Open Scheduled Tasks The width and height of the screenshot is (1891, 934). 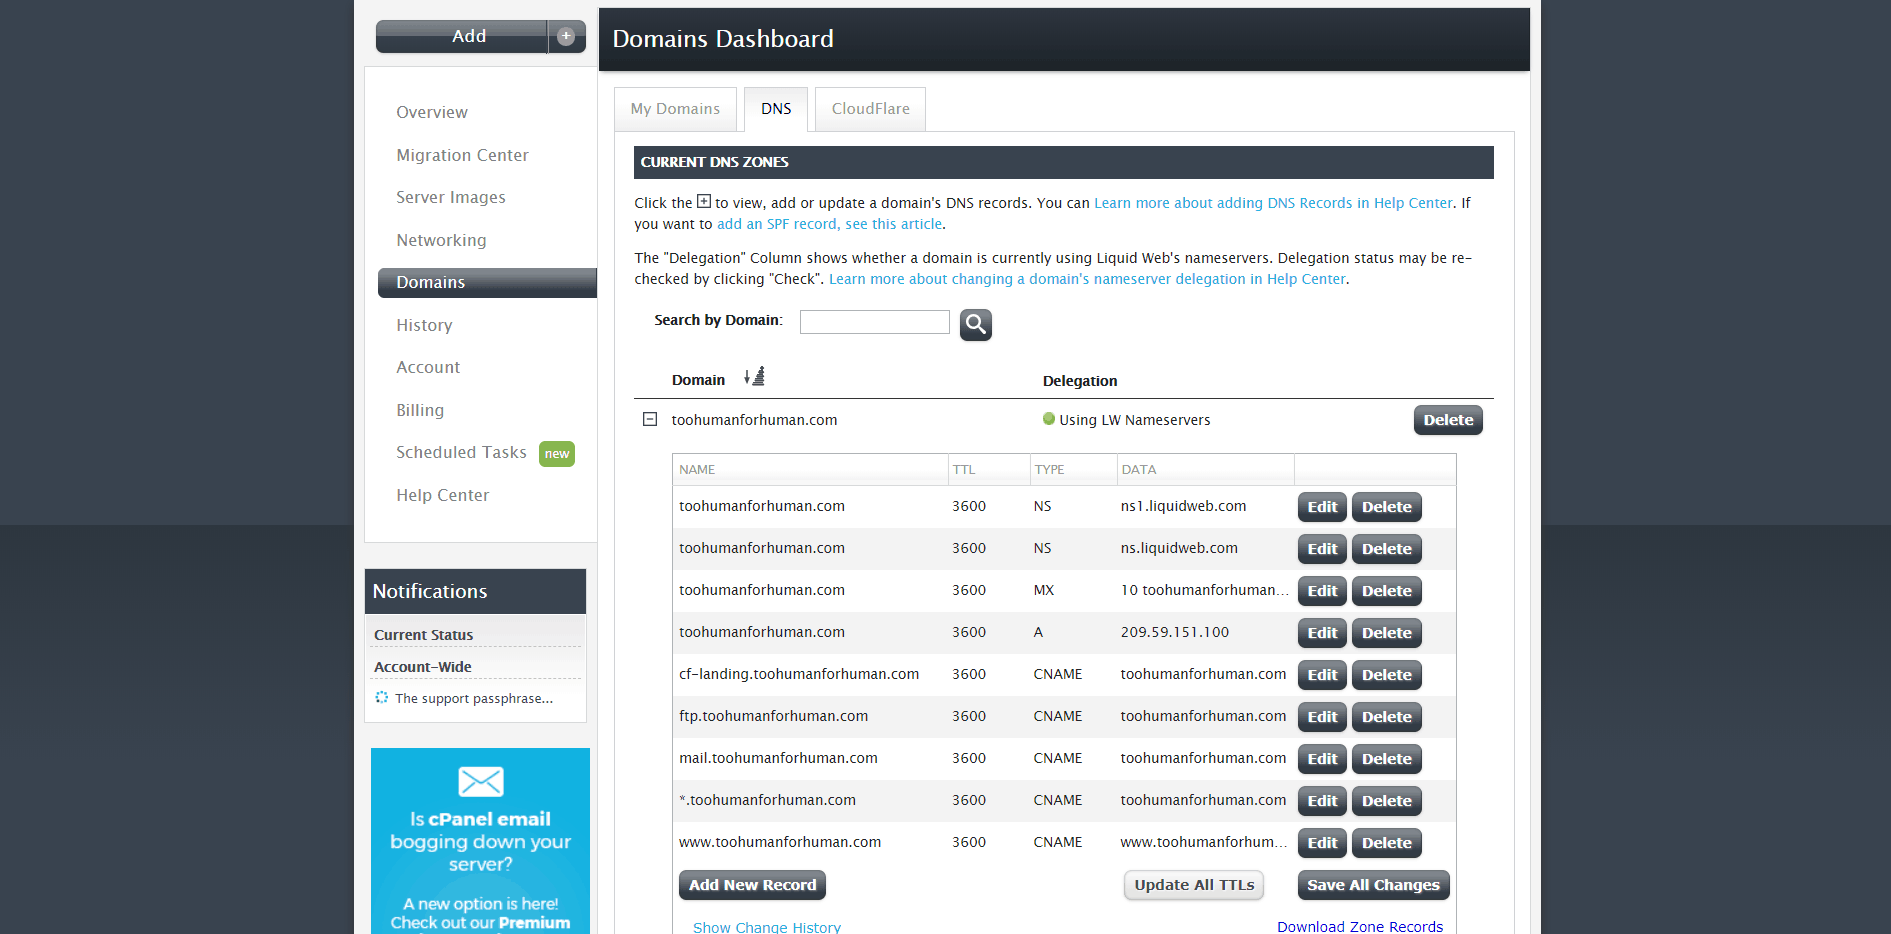pos(461,452)
